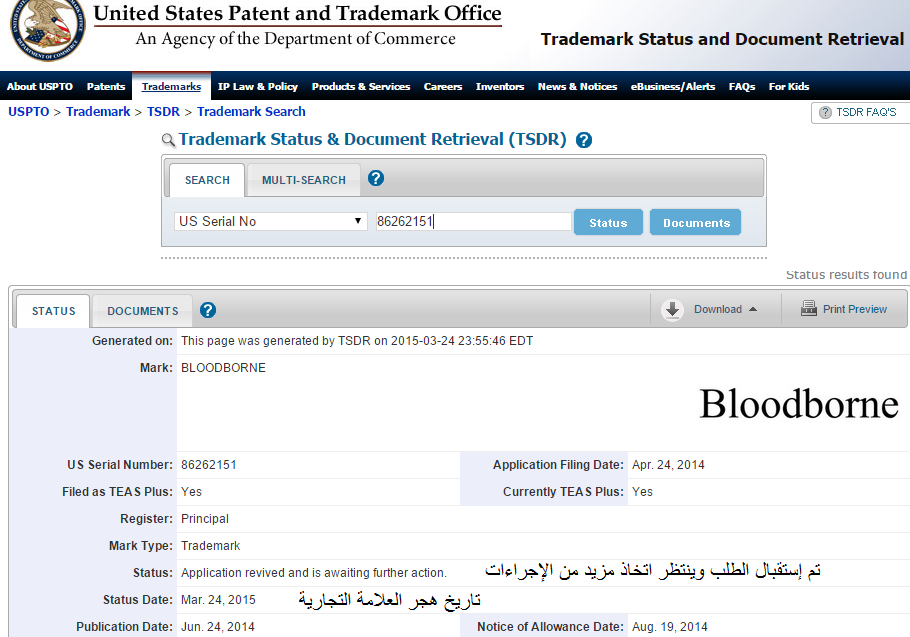Open the Inventors menu
The height and width of the screenshot is (637, 910).
click(500, 86)
